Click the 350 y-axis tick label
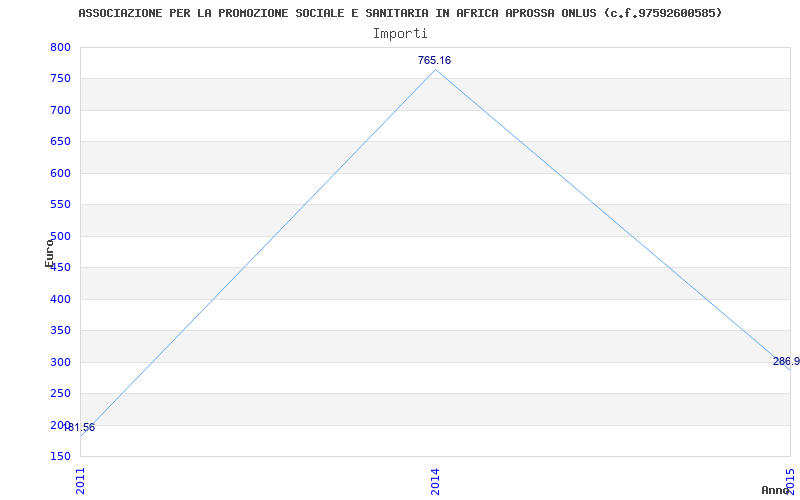 click(x=60, y=331)
